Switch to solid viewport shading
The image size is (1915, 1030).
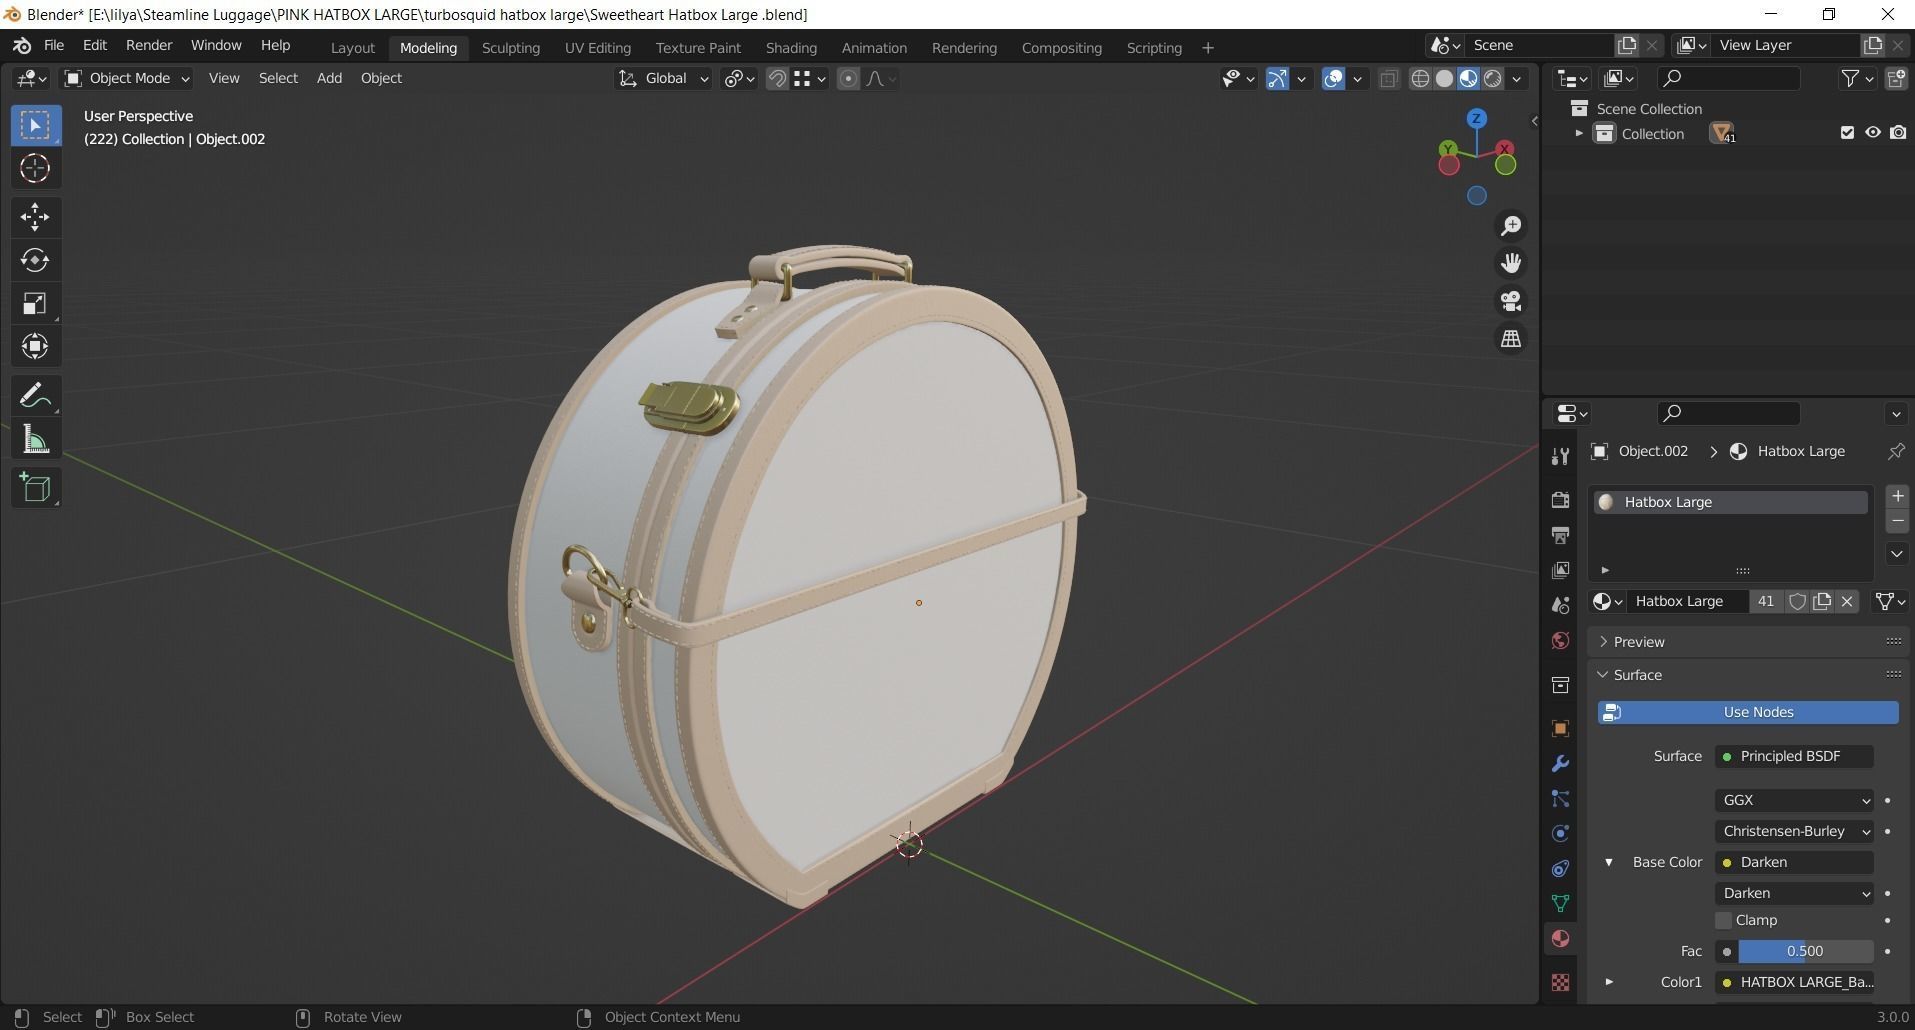pos(1444,78)
